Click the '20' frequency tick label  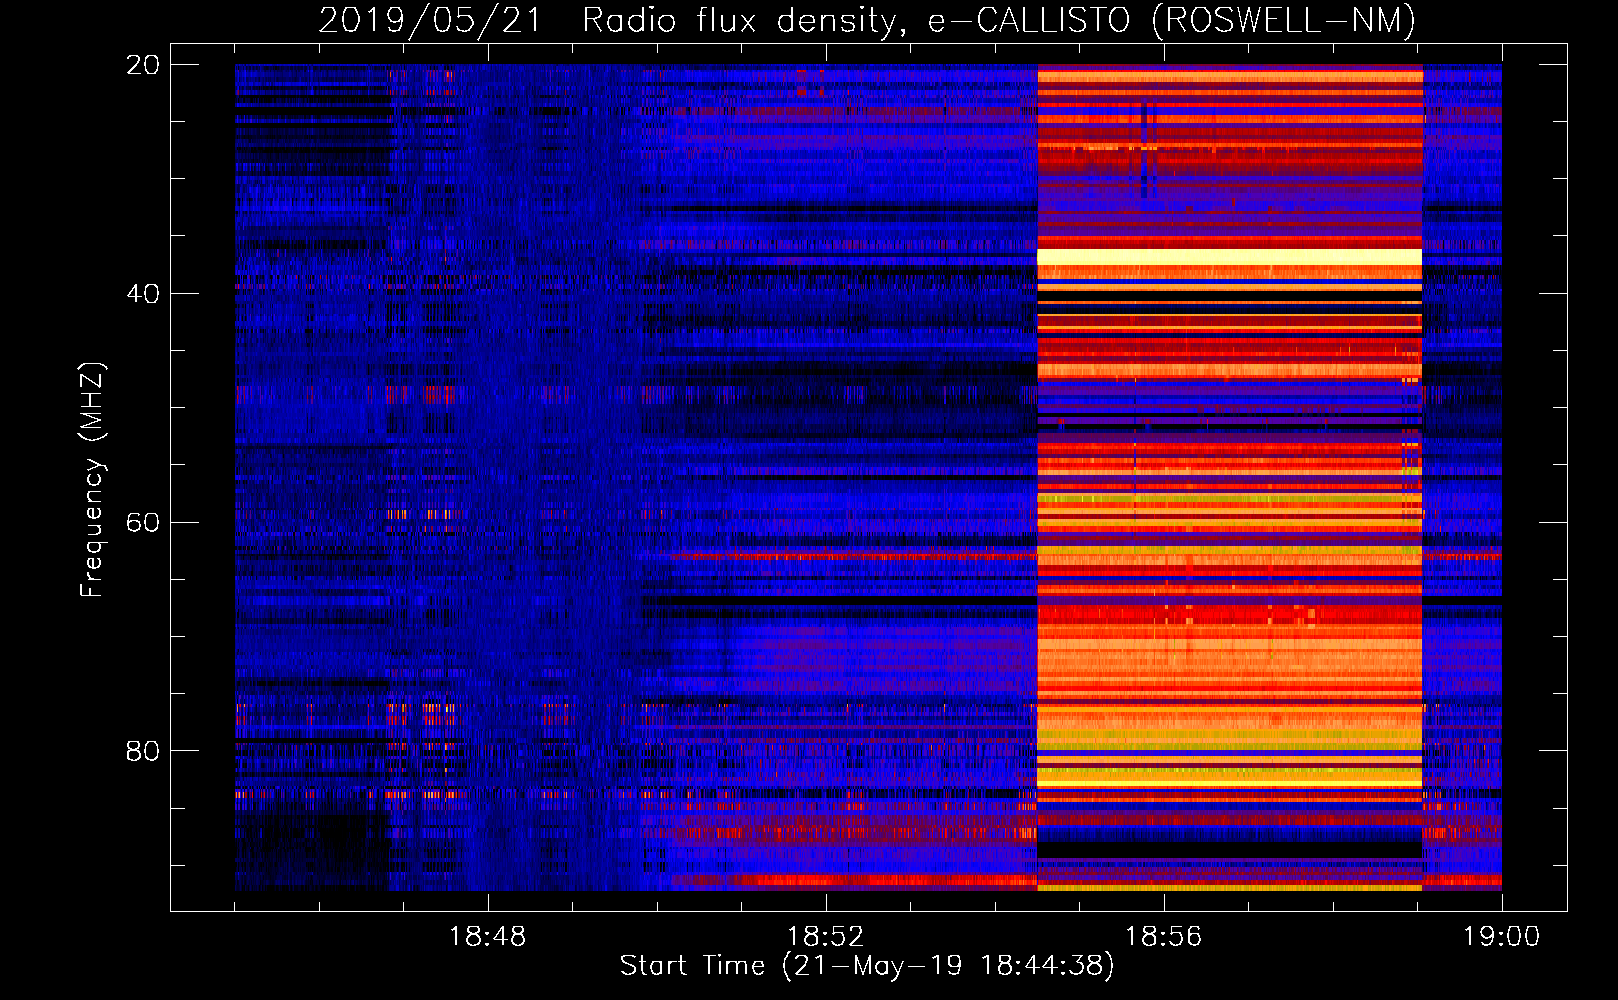point(143,65)
